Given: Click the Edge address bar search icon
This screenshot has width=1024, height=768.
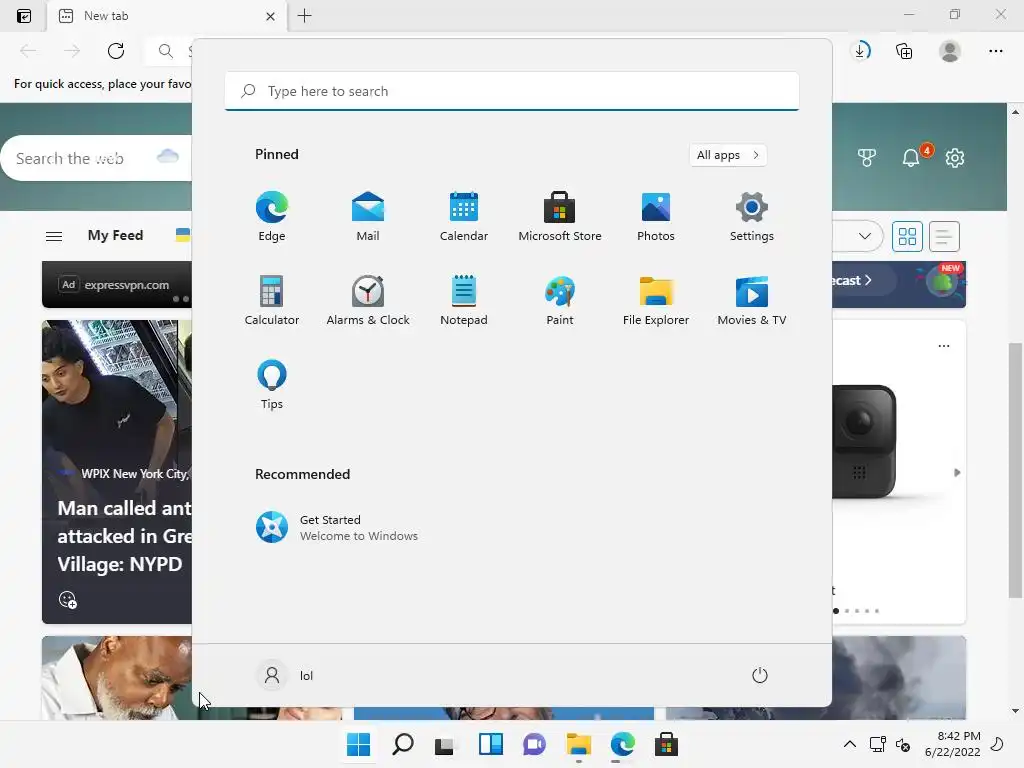Looking at the screenshot, I should coord(166,51).
